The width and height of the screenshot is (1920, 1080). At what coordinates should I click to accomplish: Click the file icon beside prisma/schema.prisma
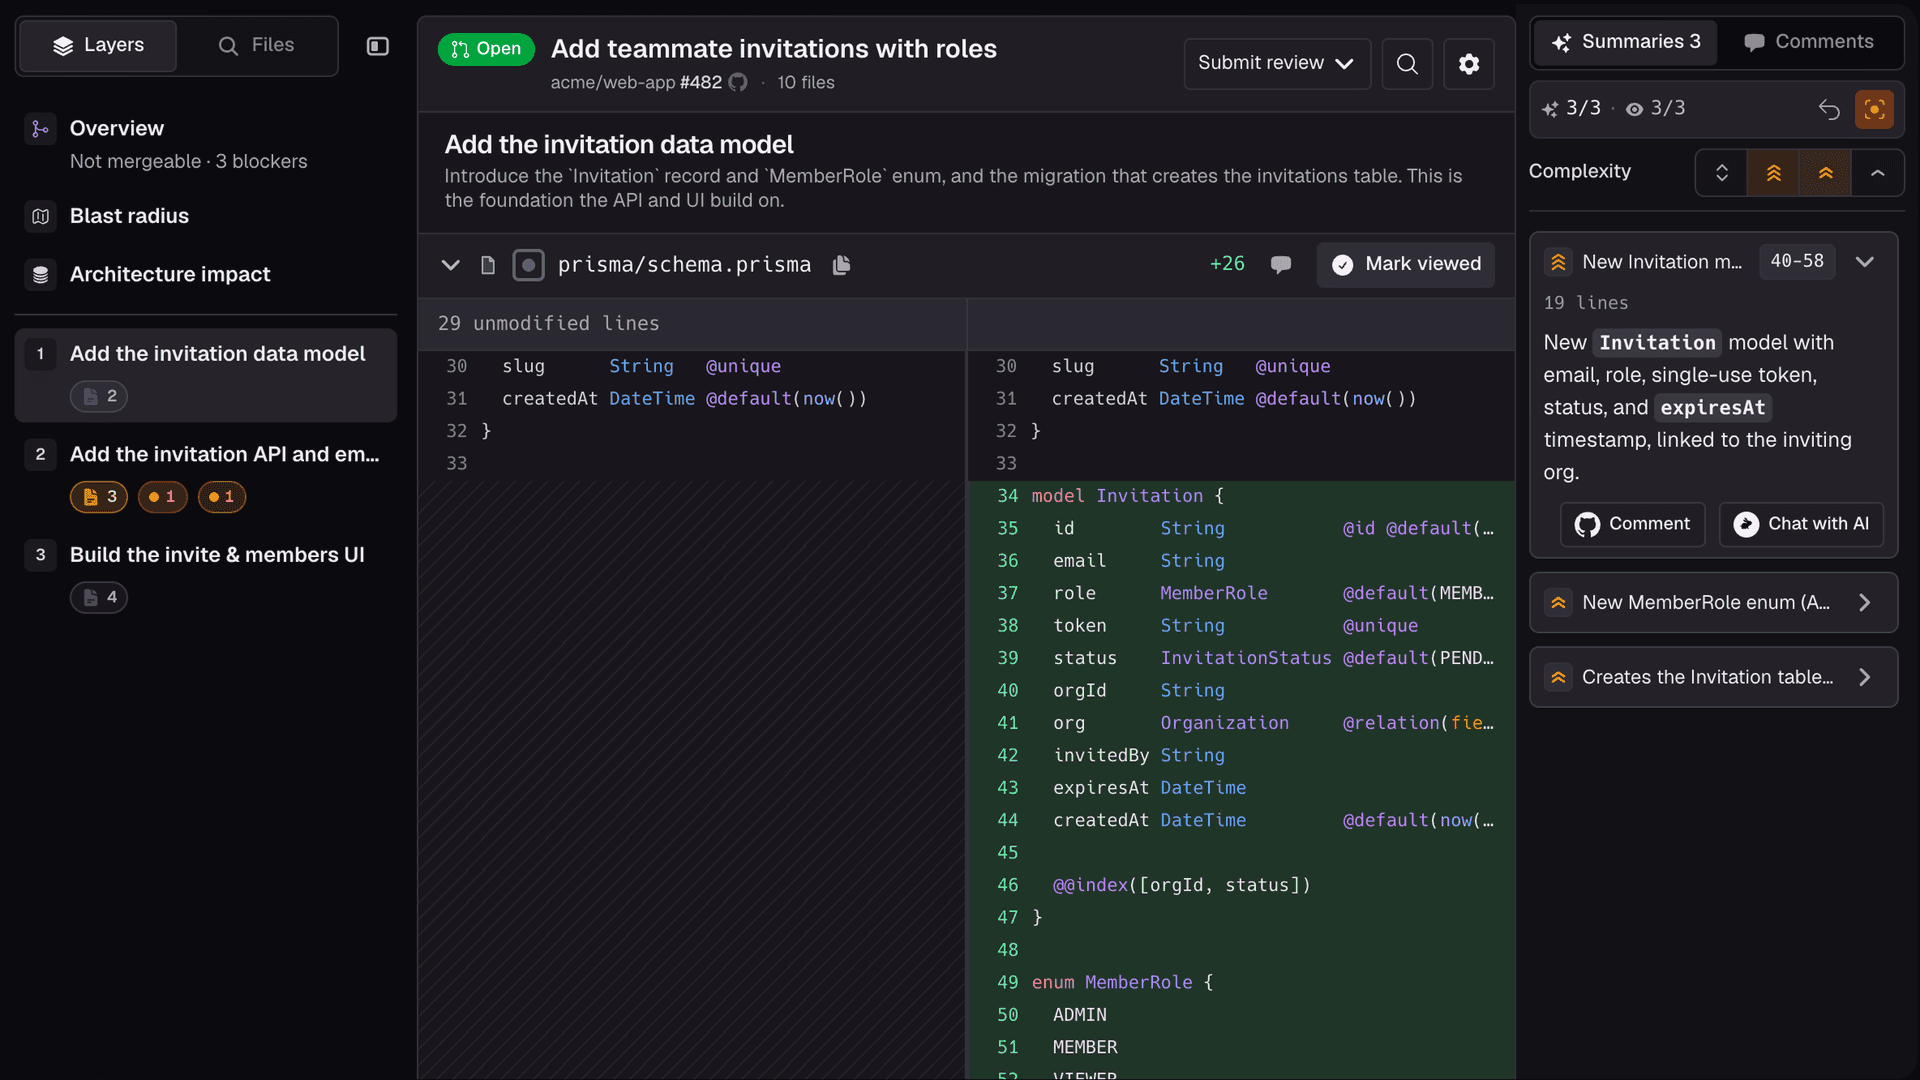[488, 265]
